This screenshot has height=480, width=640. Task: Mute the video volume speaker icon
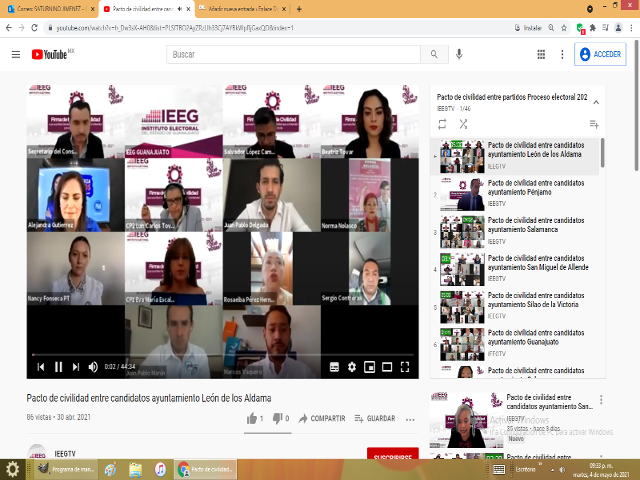click(93, 367)
